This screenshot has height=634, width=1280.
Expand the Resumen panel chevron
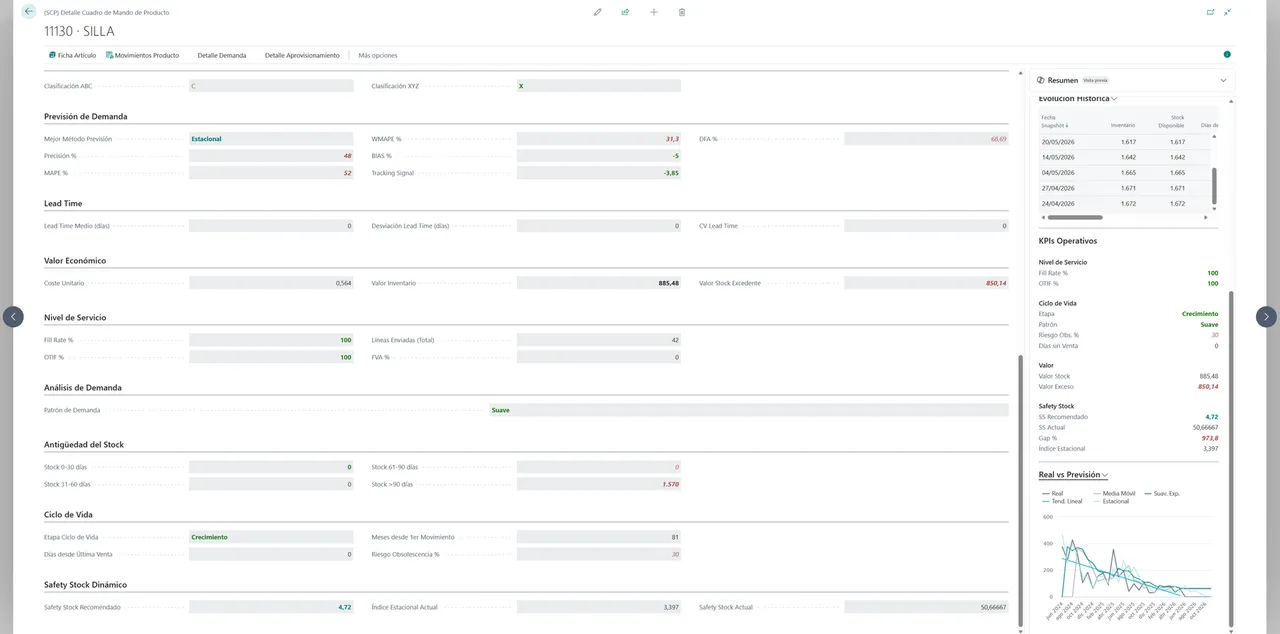click(1223, 80)
